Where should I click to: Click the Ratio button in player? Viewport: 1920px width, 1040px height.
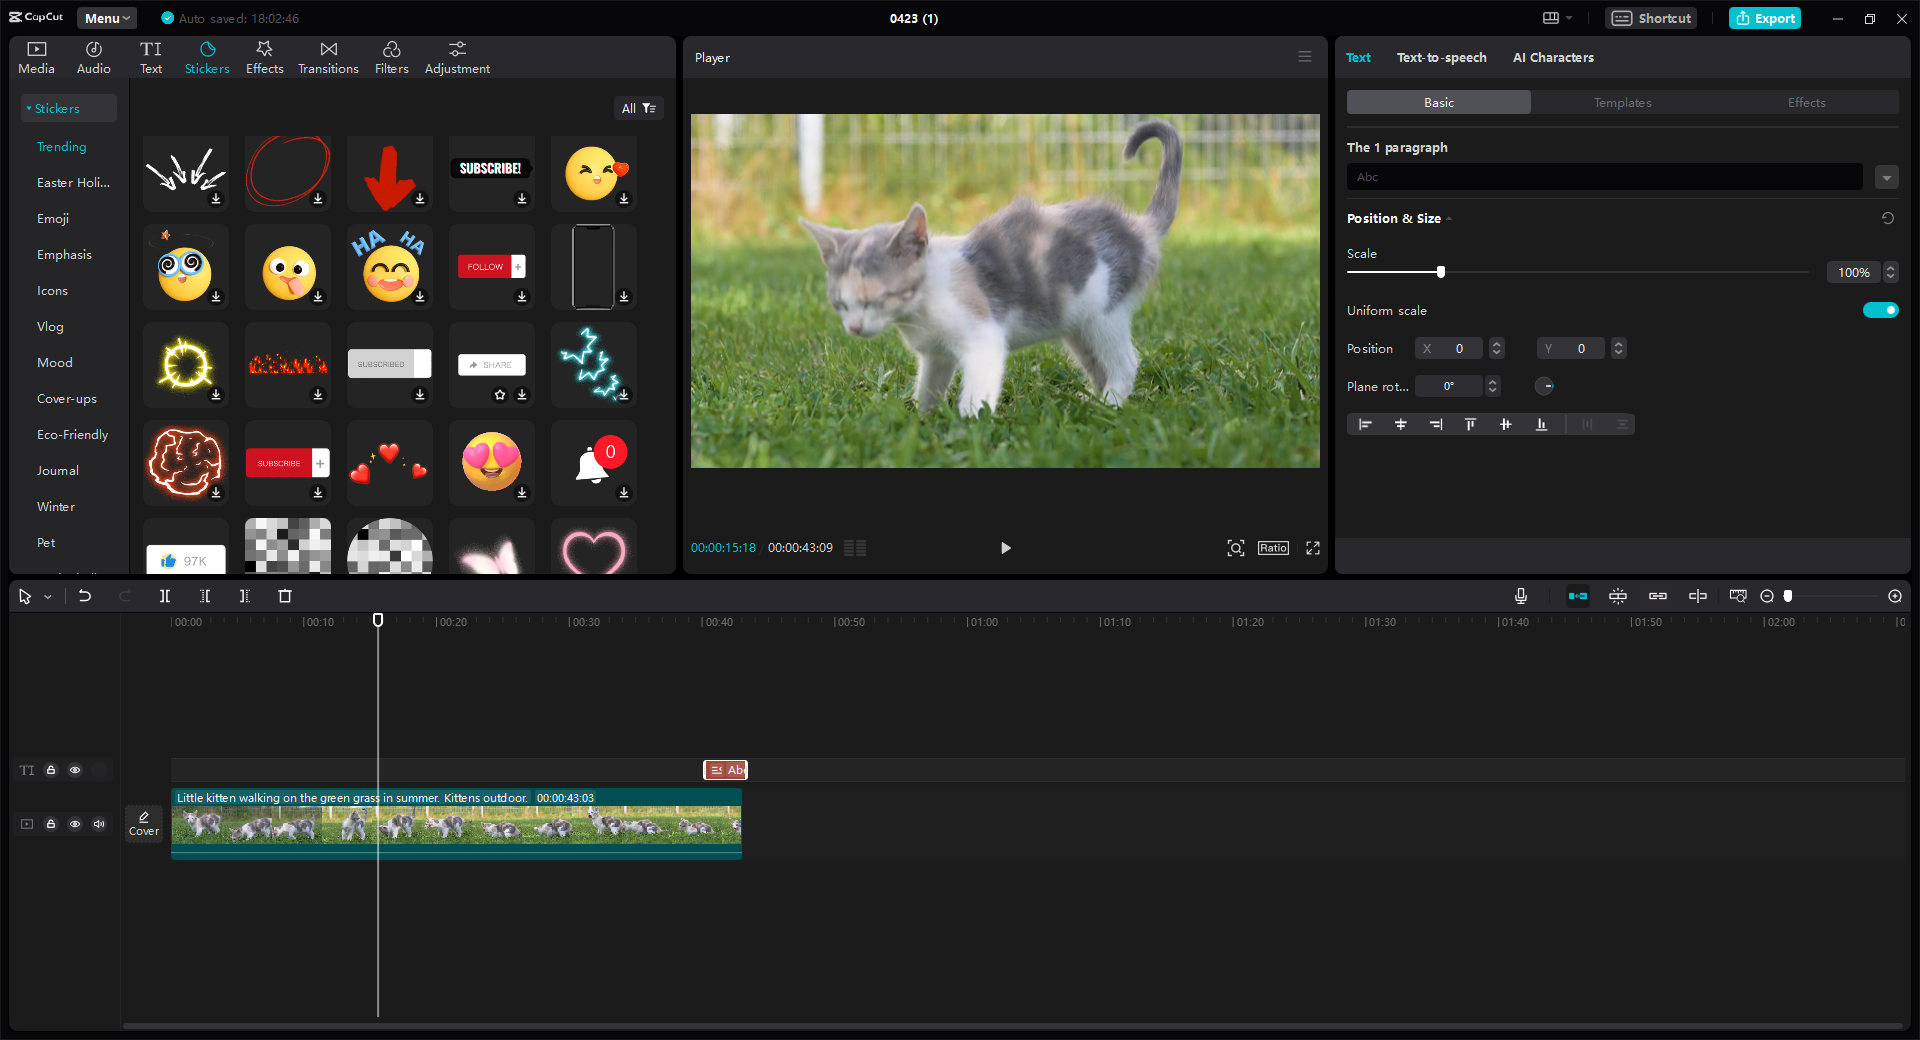[1273, 548]
